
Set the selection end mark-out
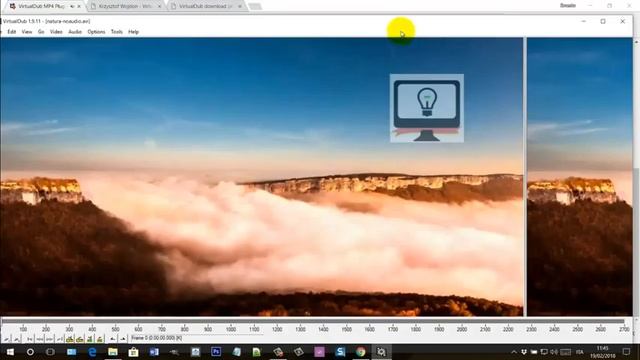tap(122, 339)
